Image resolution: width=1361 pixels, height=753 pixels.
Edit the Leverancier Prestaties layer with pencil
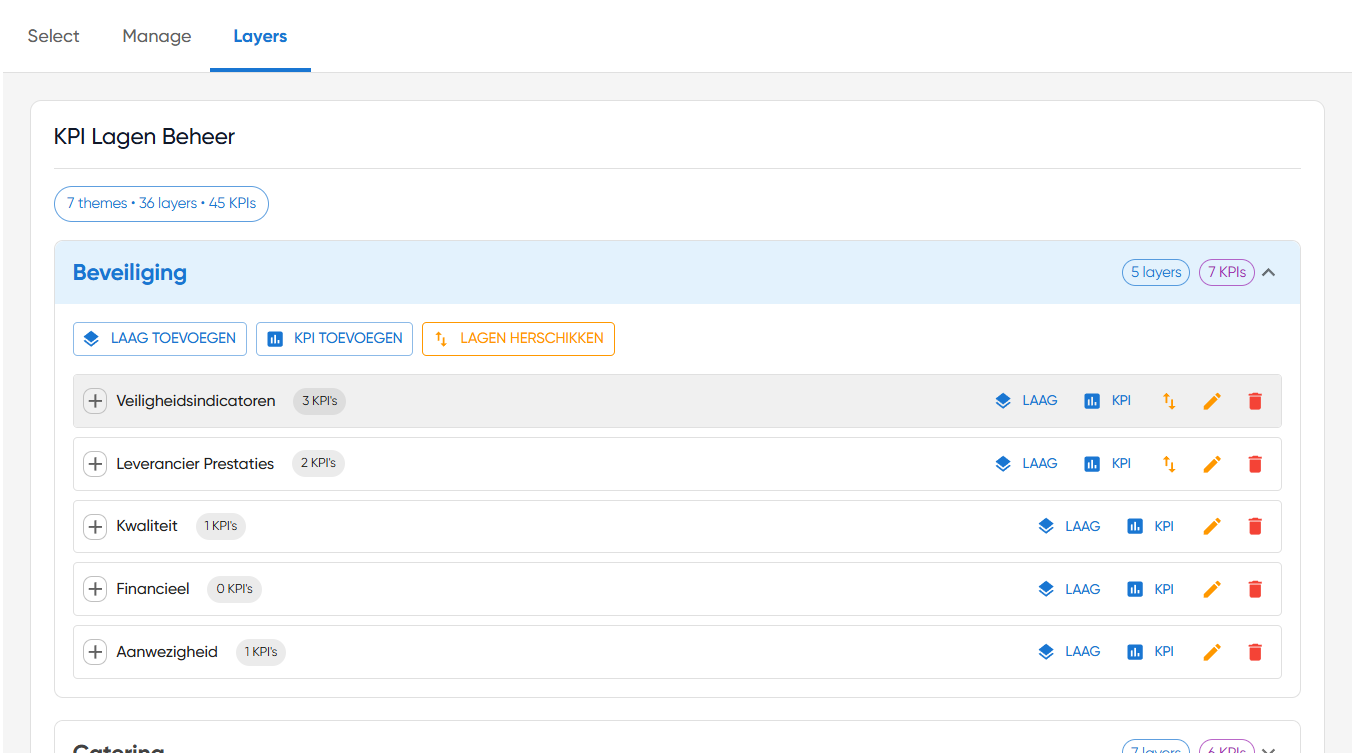tap(1212, 464)
